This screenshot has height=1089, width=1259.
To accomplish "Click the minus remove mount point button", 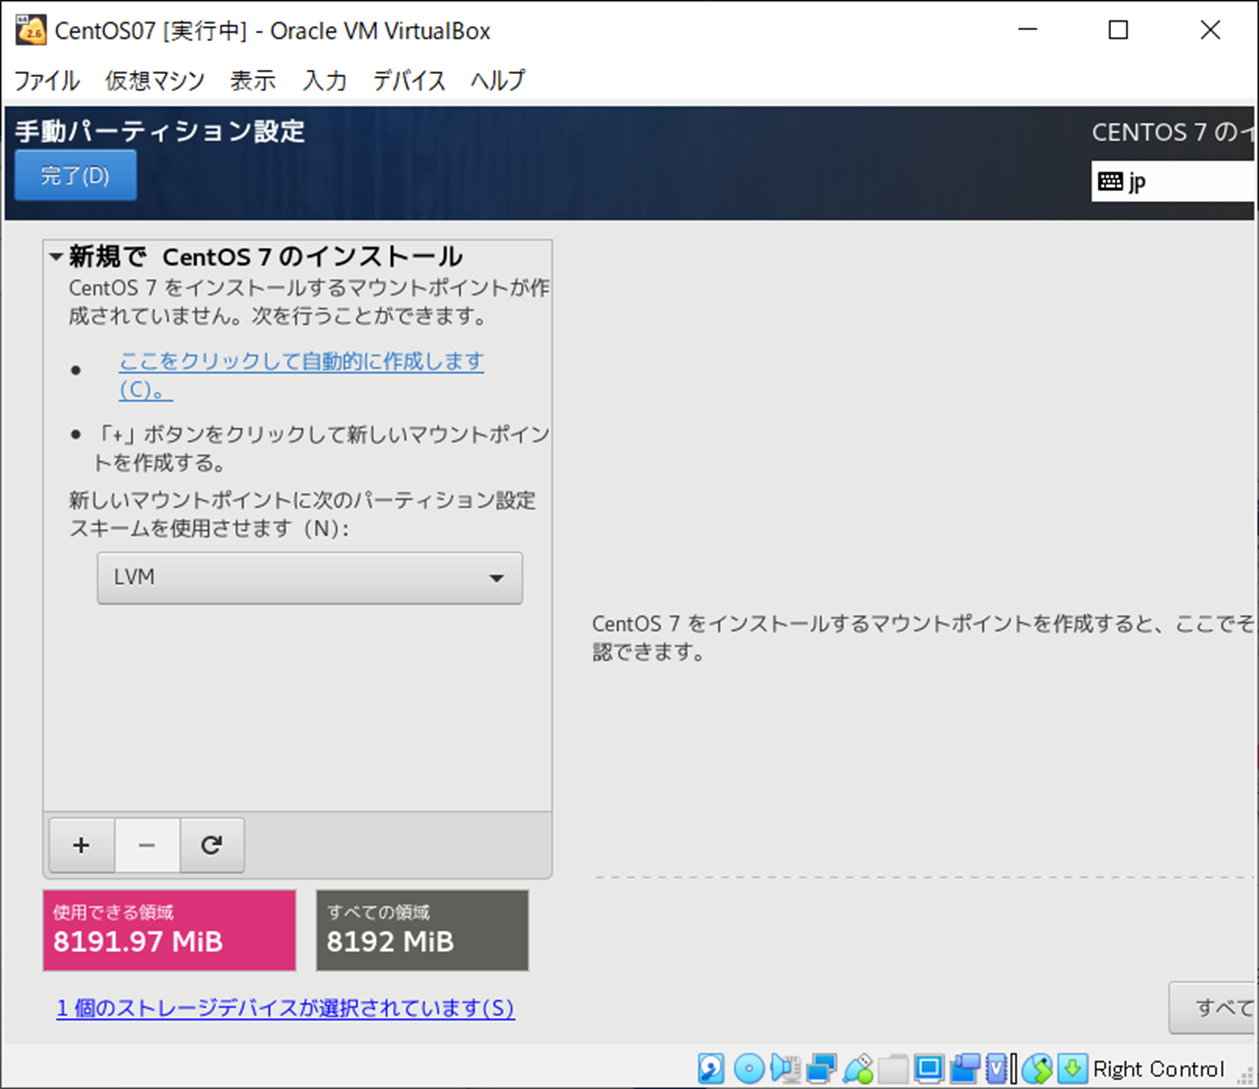I will 147,845.
